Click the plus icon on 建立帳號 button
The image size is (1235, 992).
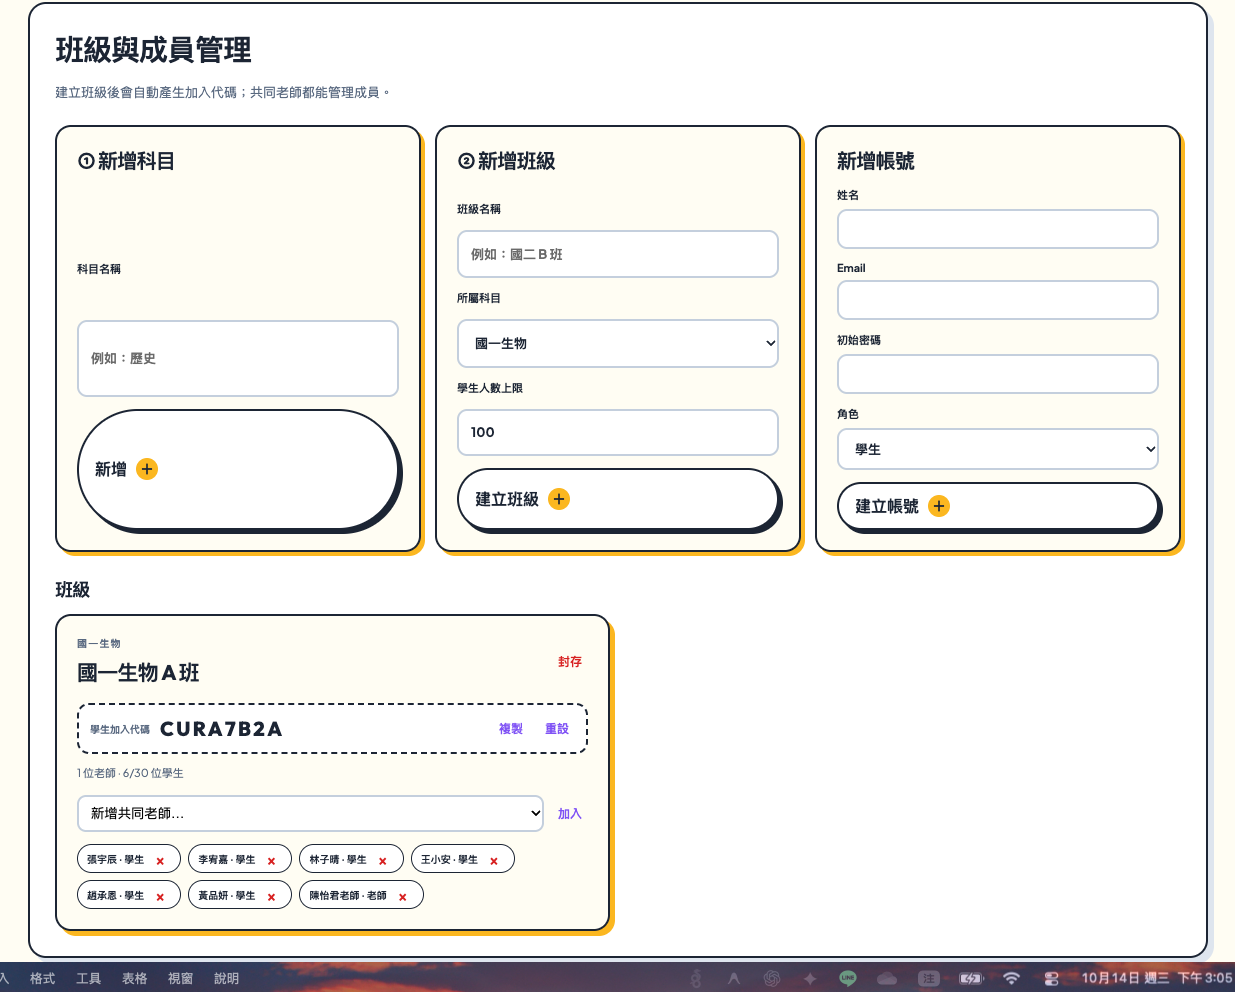[x=939, y=506]
